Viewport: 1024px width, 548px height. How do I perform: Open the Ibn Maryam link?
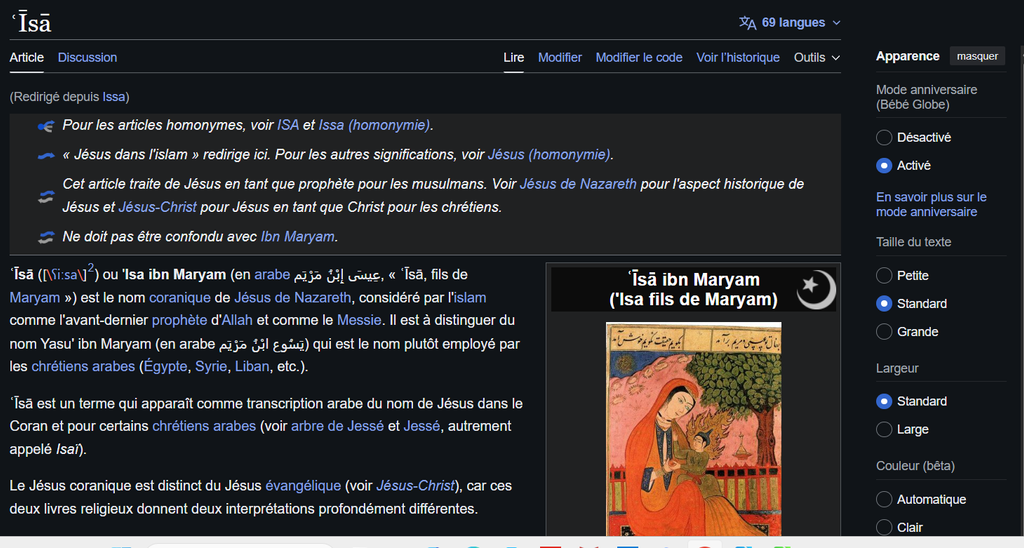point(298,236)
